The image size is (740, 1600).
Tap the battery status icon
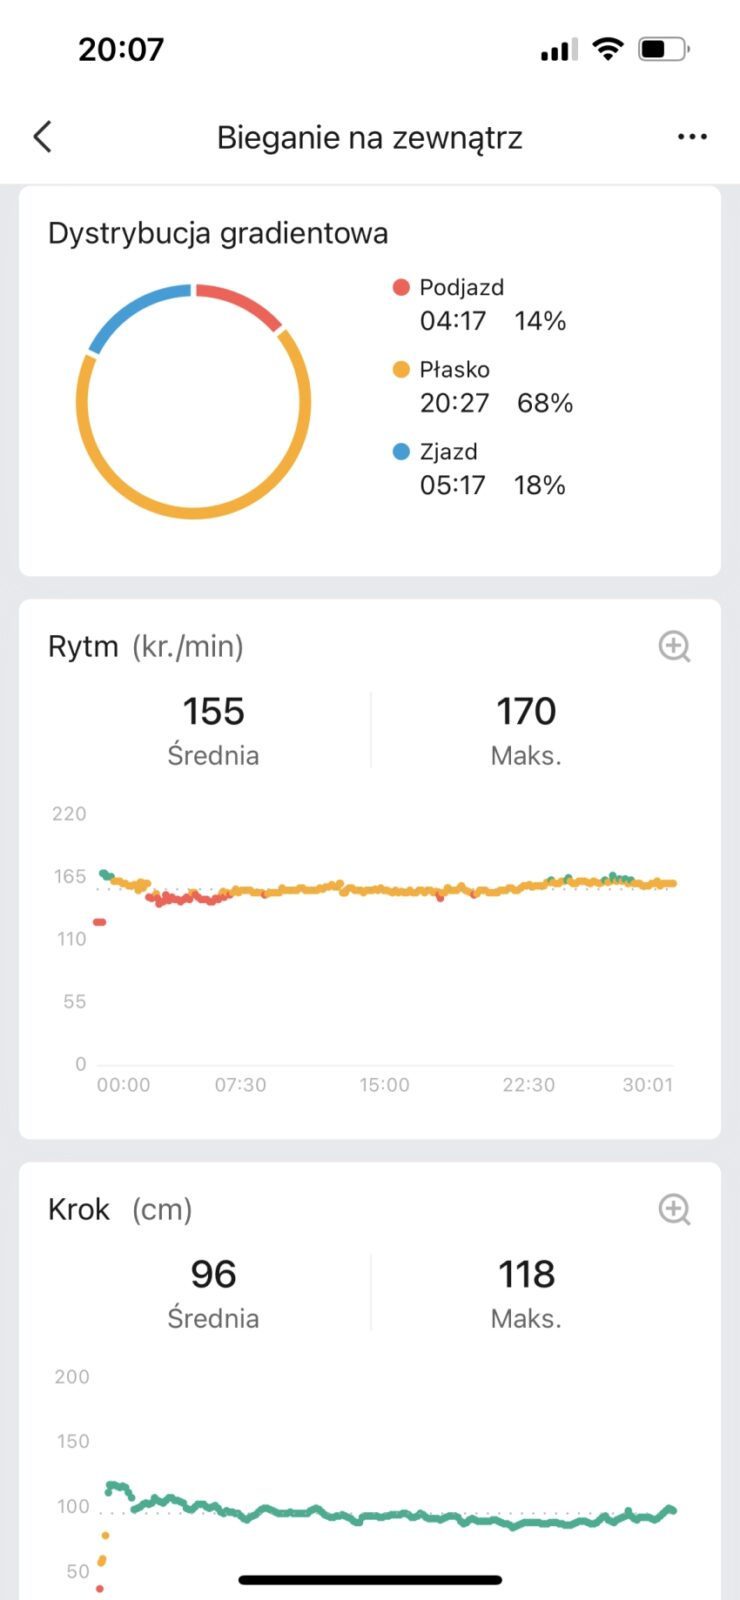(x=663, y=49)
